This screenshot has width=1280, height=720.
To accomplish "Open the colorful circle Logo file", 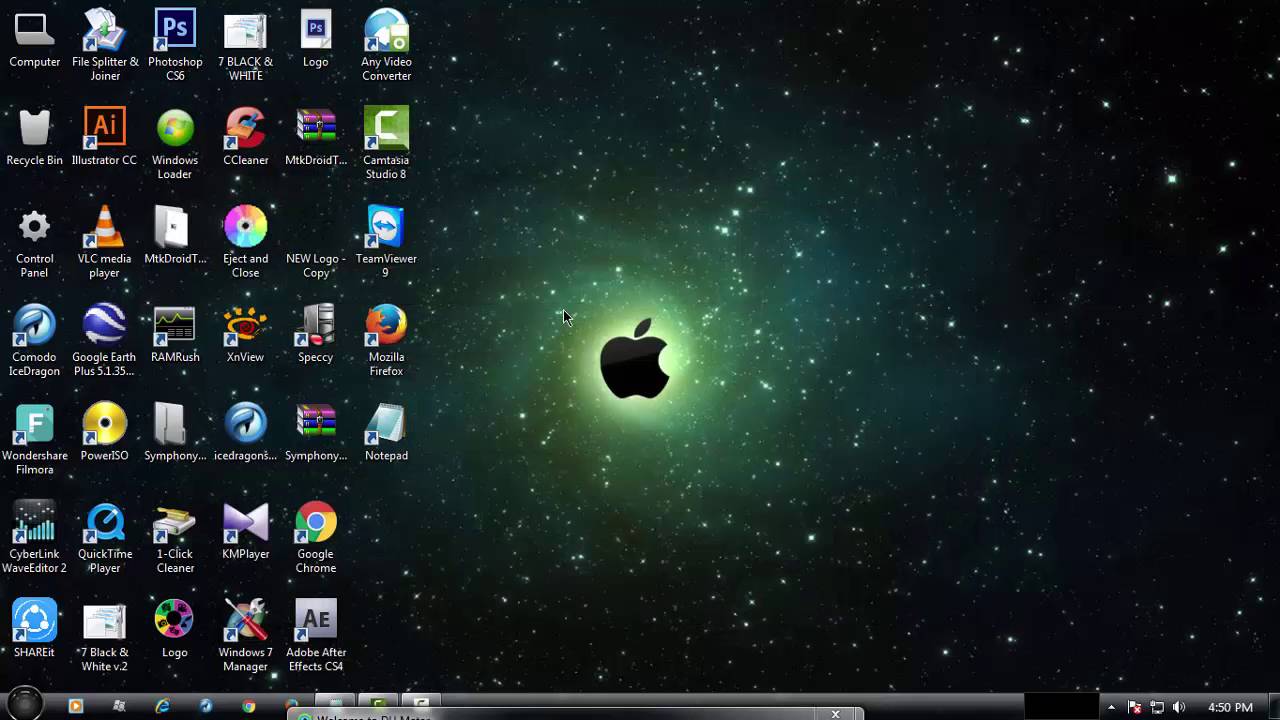I will click(x=175, y=630).
